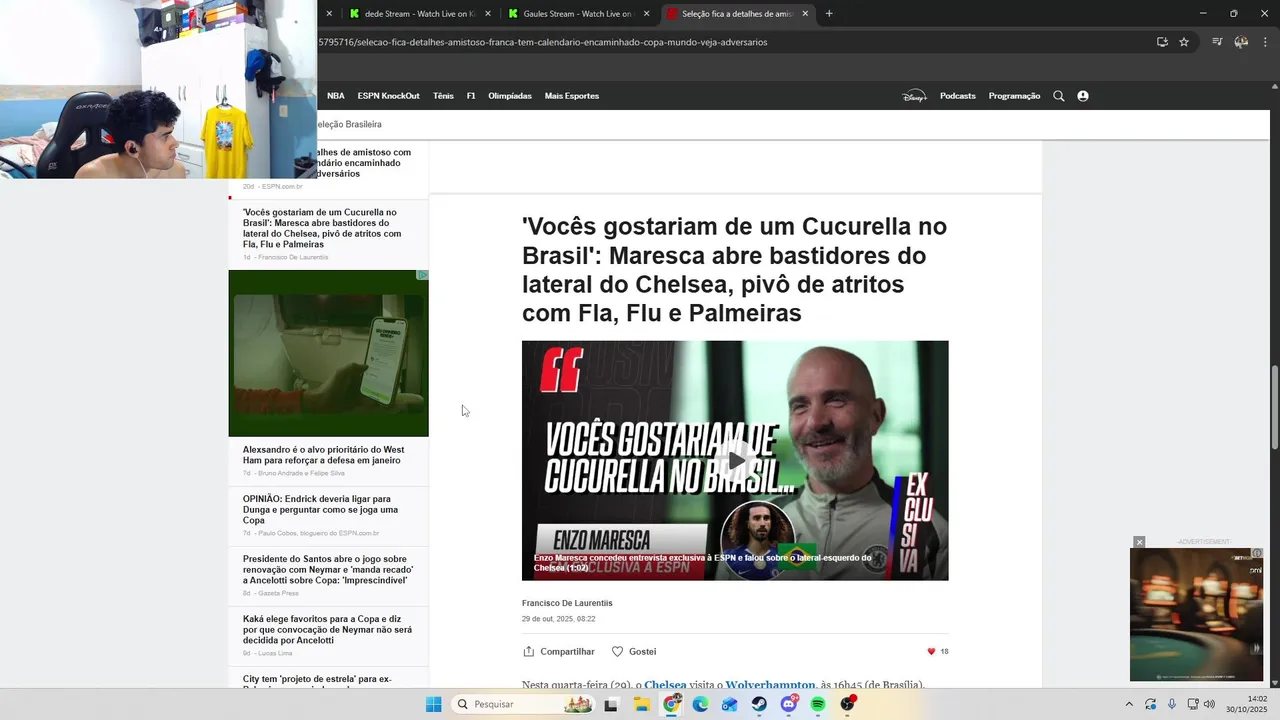The height and width of the screenshot is (720, 1280).
Task: Go to Podcasts section
Action: 958,96
